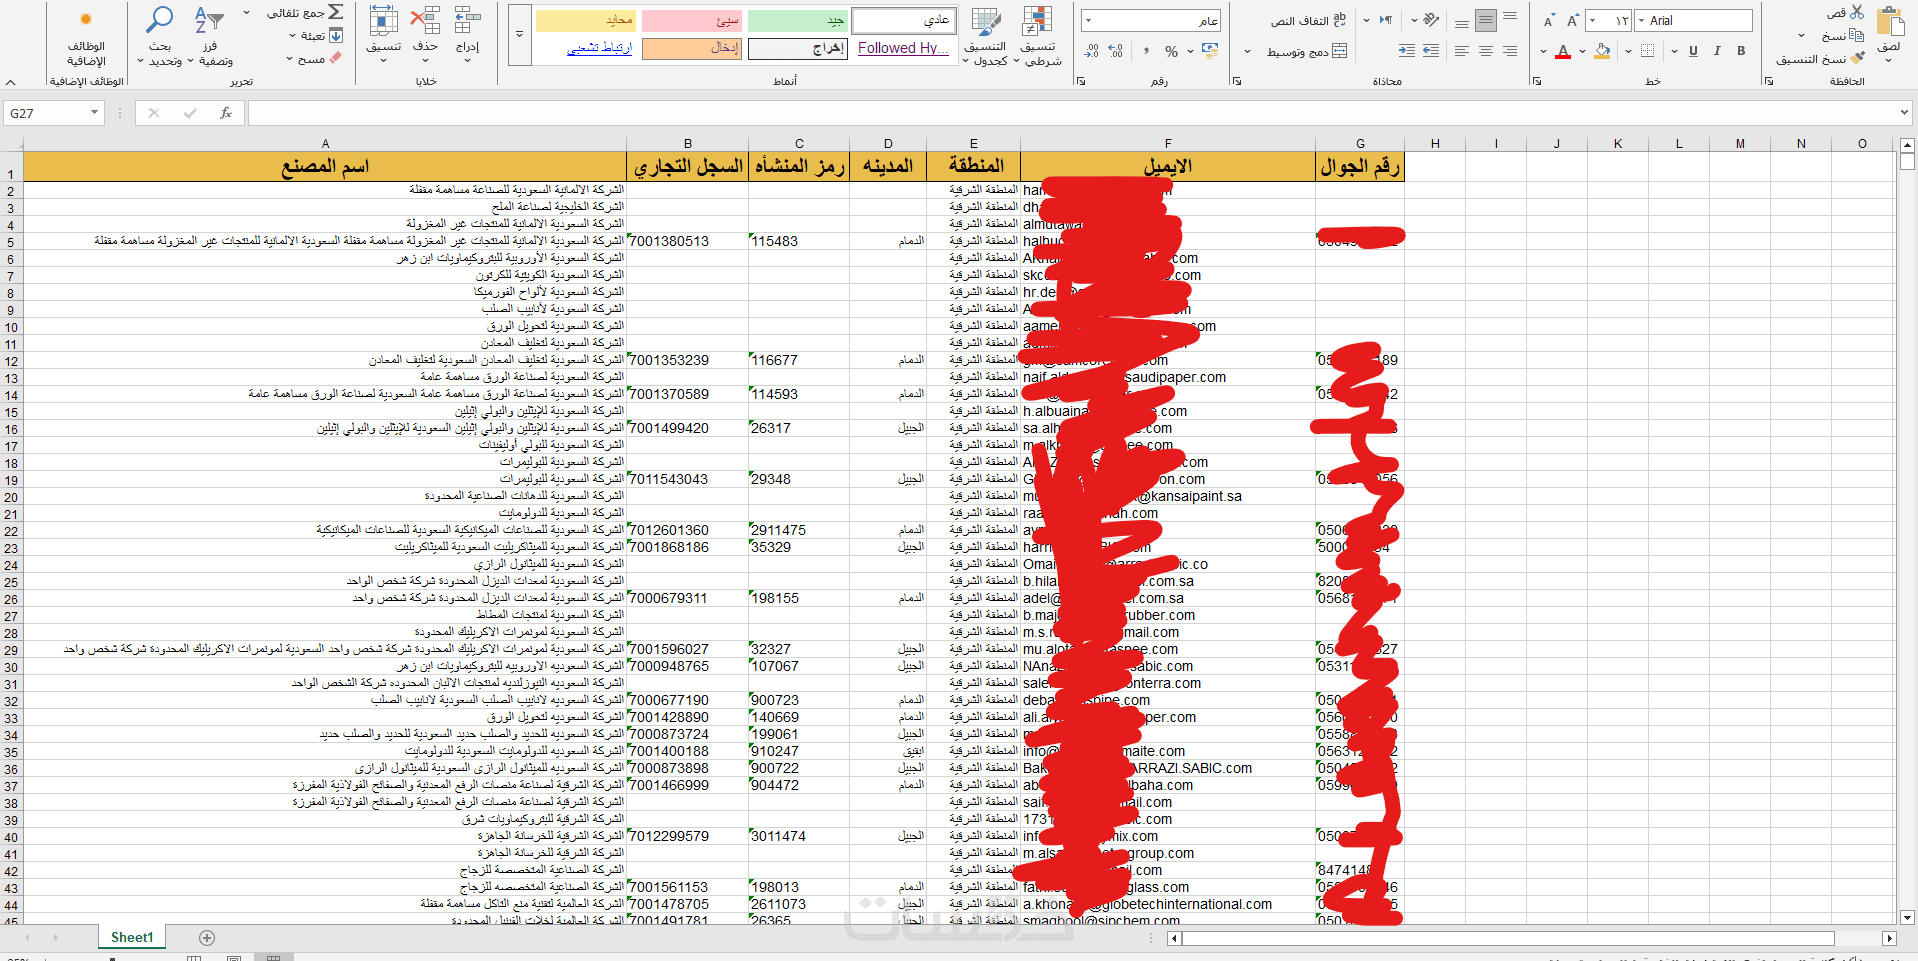1918x961 pixels.
Task: Open the Arial font name dropdown
Action: click(1641, 20)
